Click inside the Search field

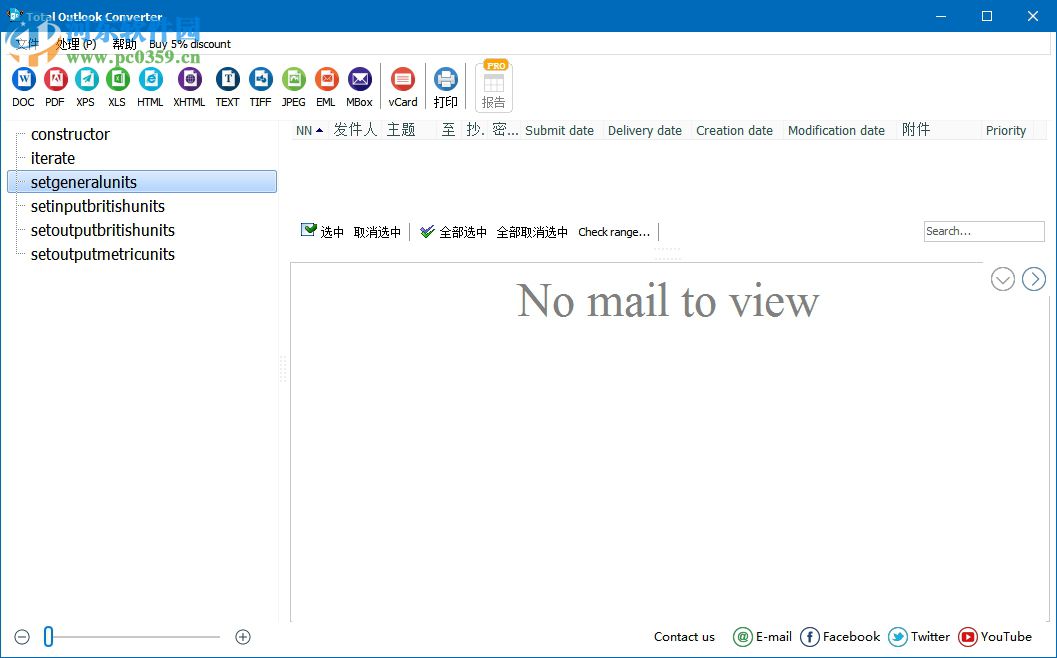click(x=983, y=231)
